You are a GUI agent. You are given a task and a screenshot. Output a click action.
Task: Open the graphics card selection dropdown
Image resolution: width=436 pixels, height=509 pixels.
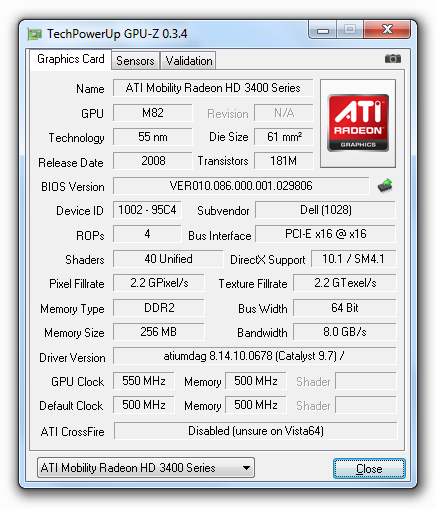point(146,468)
